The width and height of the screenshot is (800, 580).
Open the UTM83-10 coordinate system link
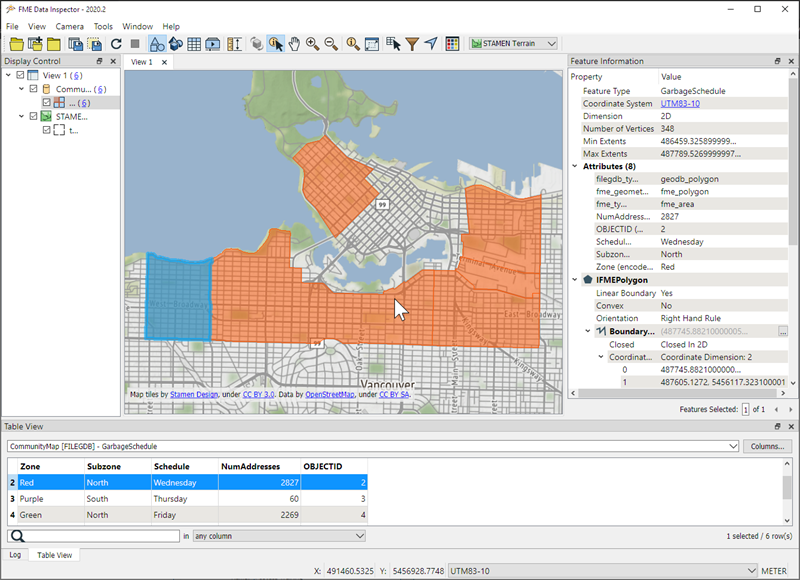(682, 102)
